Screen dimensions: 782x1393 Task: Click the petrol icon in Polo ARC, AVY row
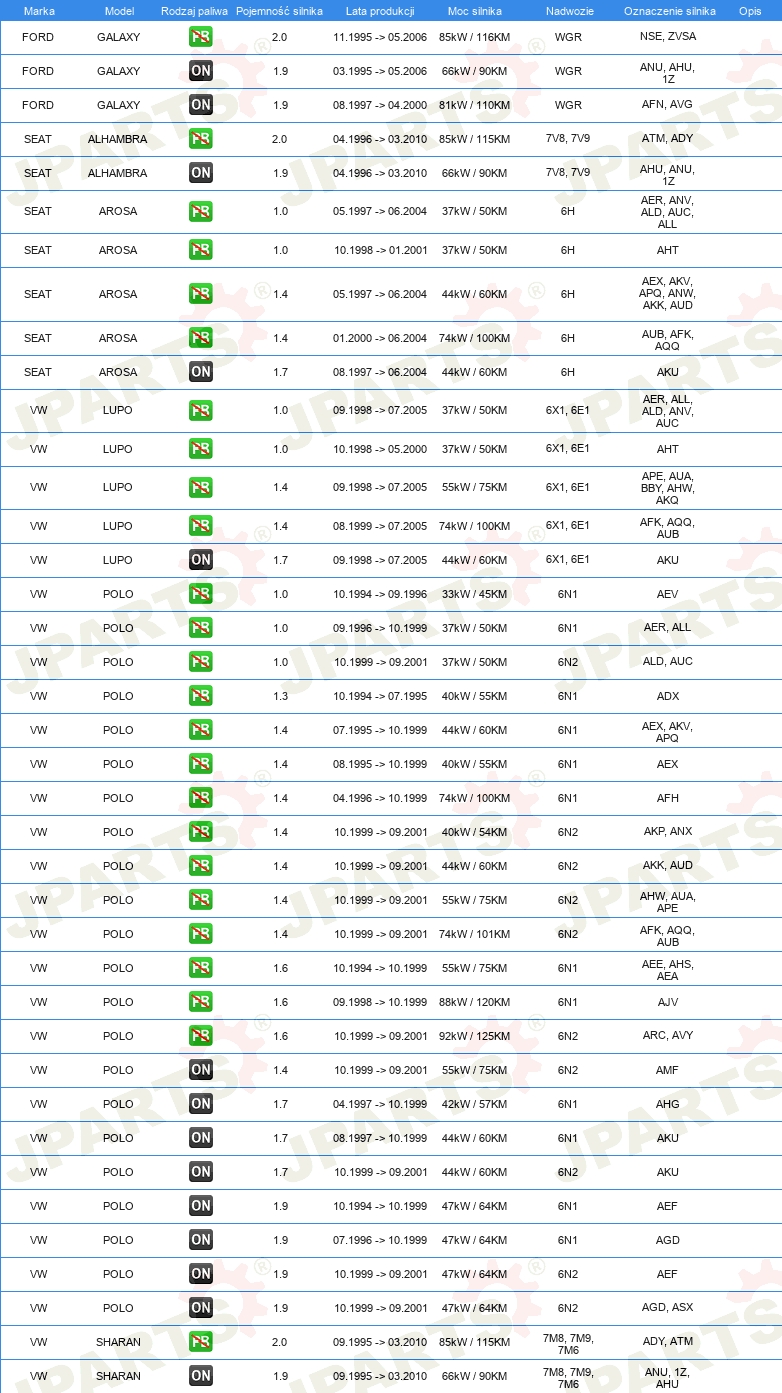pyautogui.click(x=201, y=1036)
